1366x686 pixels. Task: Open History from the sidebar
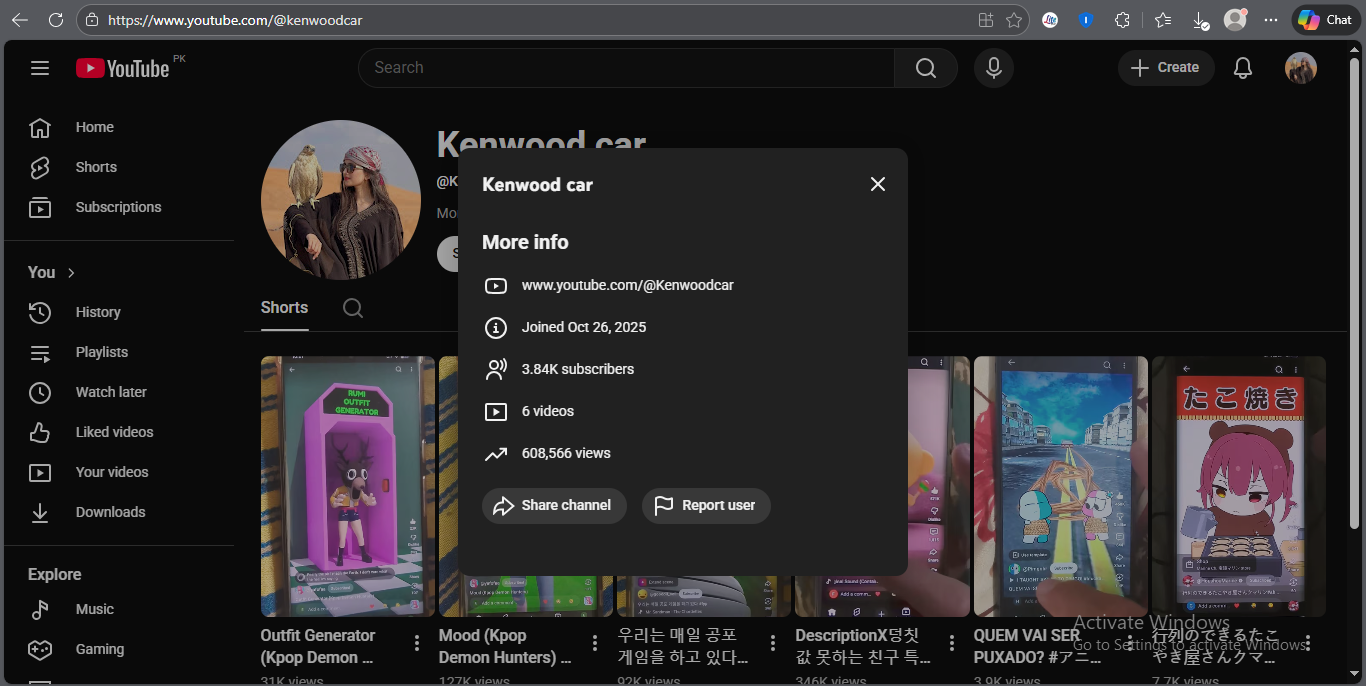coord(98,312)
